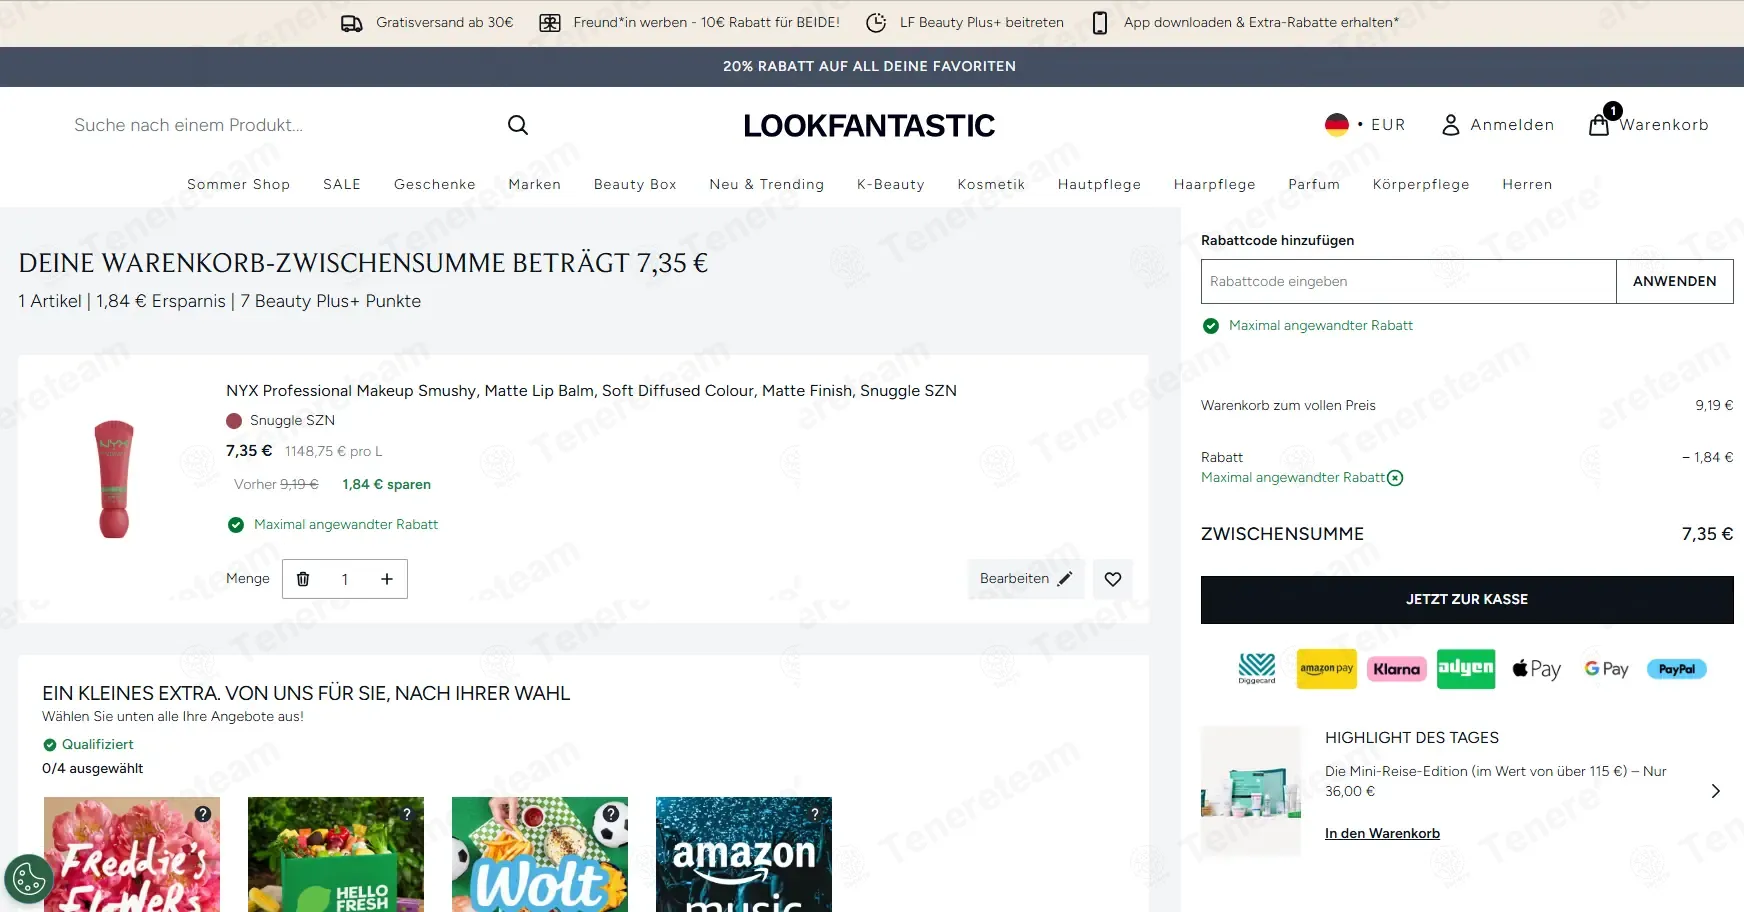The image size is (1744, 912).
Task: Click the PayPal payment icon
Action: click(x=1677, y=669)
